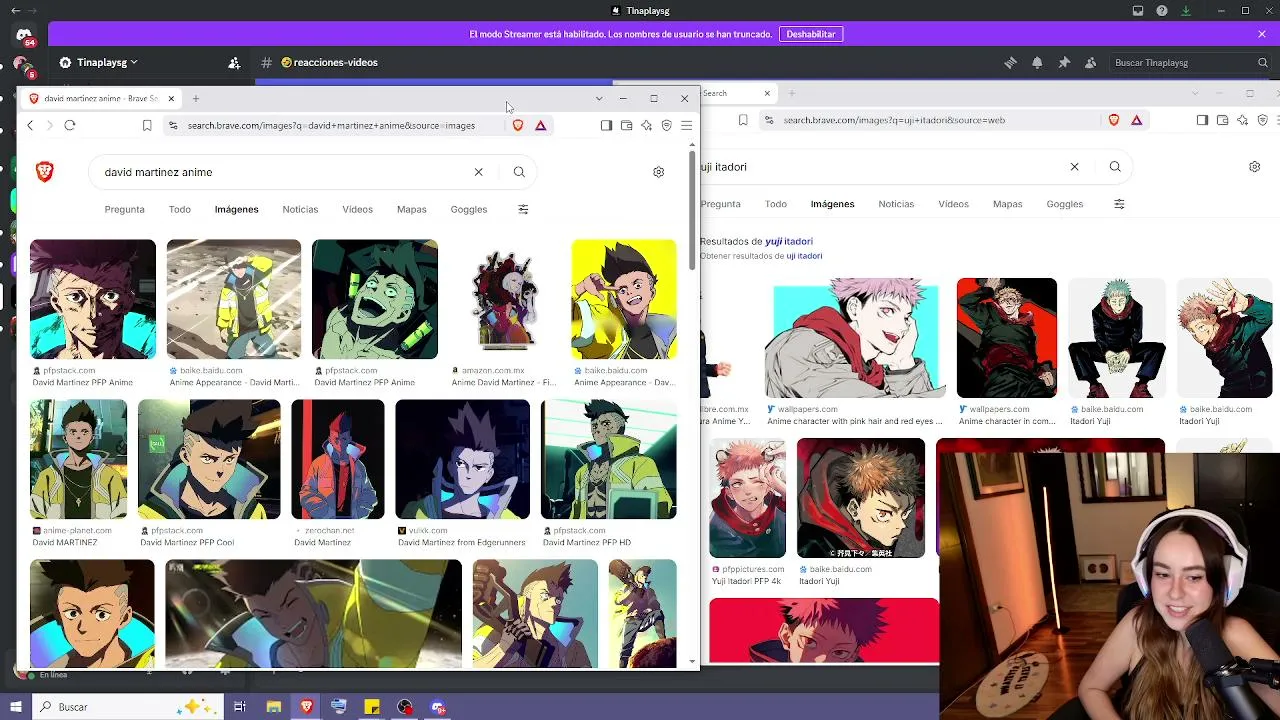1280x720 pixels.
Task: Dismiss the streamer mode banner
Action: pyautogui.click(x=1262, y=34)
